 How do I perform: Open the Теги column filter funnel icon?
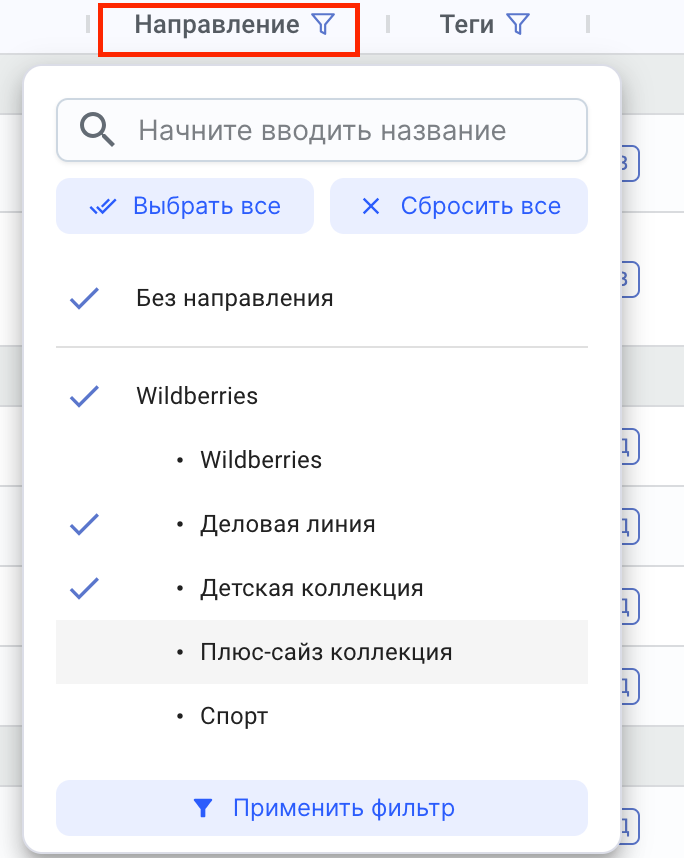pos(517,25)
